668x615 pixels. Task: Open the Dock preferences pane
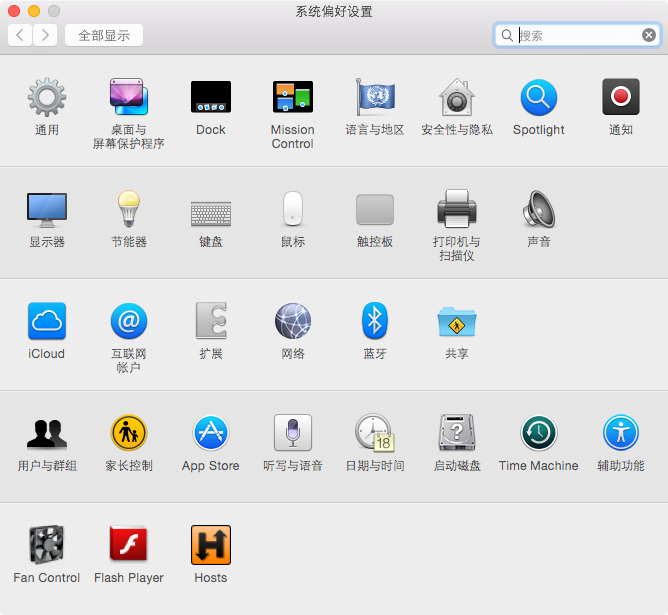[211, 97]
